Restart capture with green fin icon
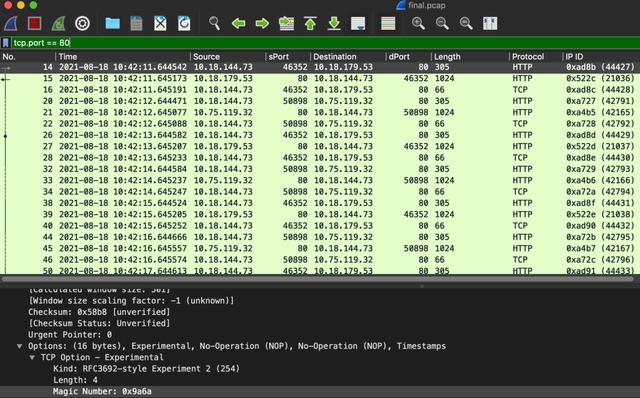This screenshot has width=640, height=398. (x=58, y=23)
